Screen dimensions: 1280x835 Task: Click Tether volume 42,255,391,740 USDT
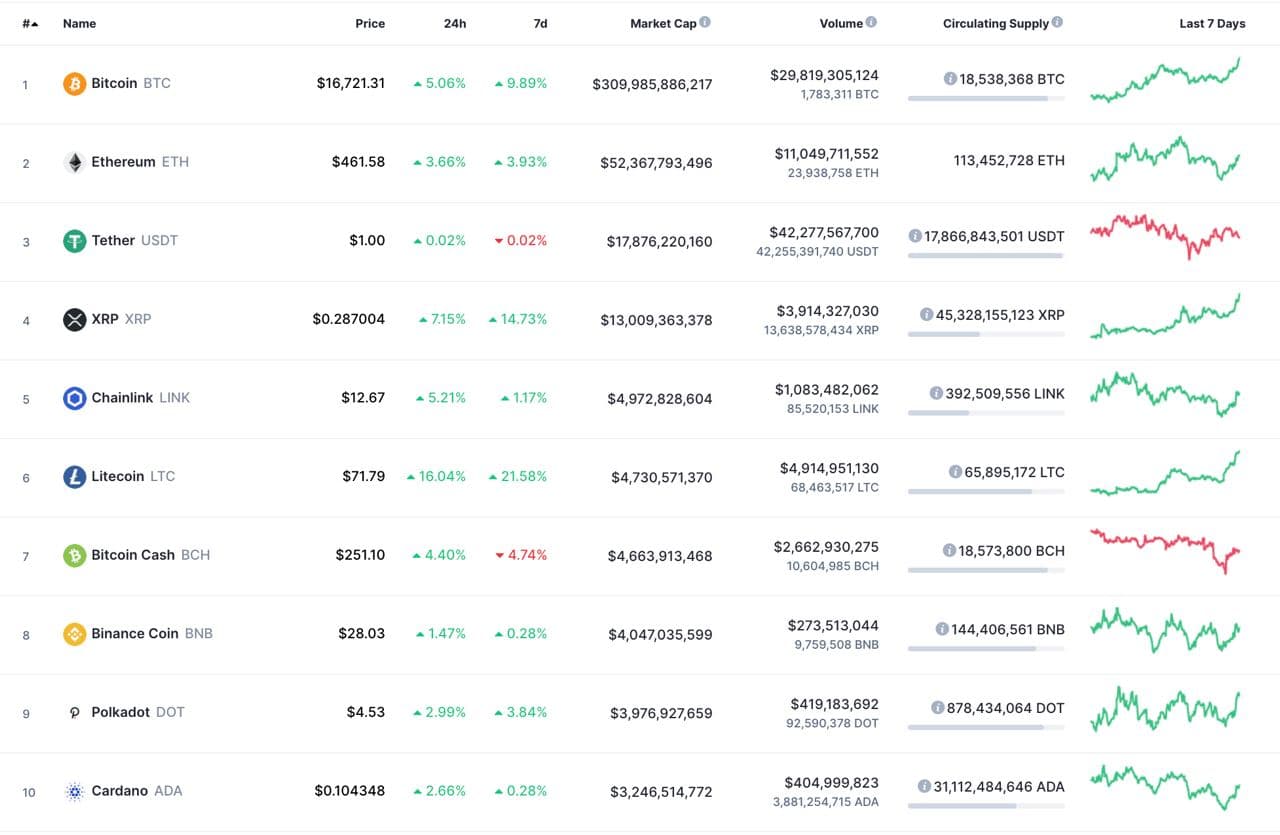(x=817, y=252)
